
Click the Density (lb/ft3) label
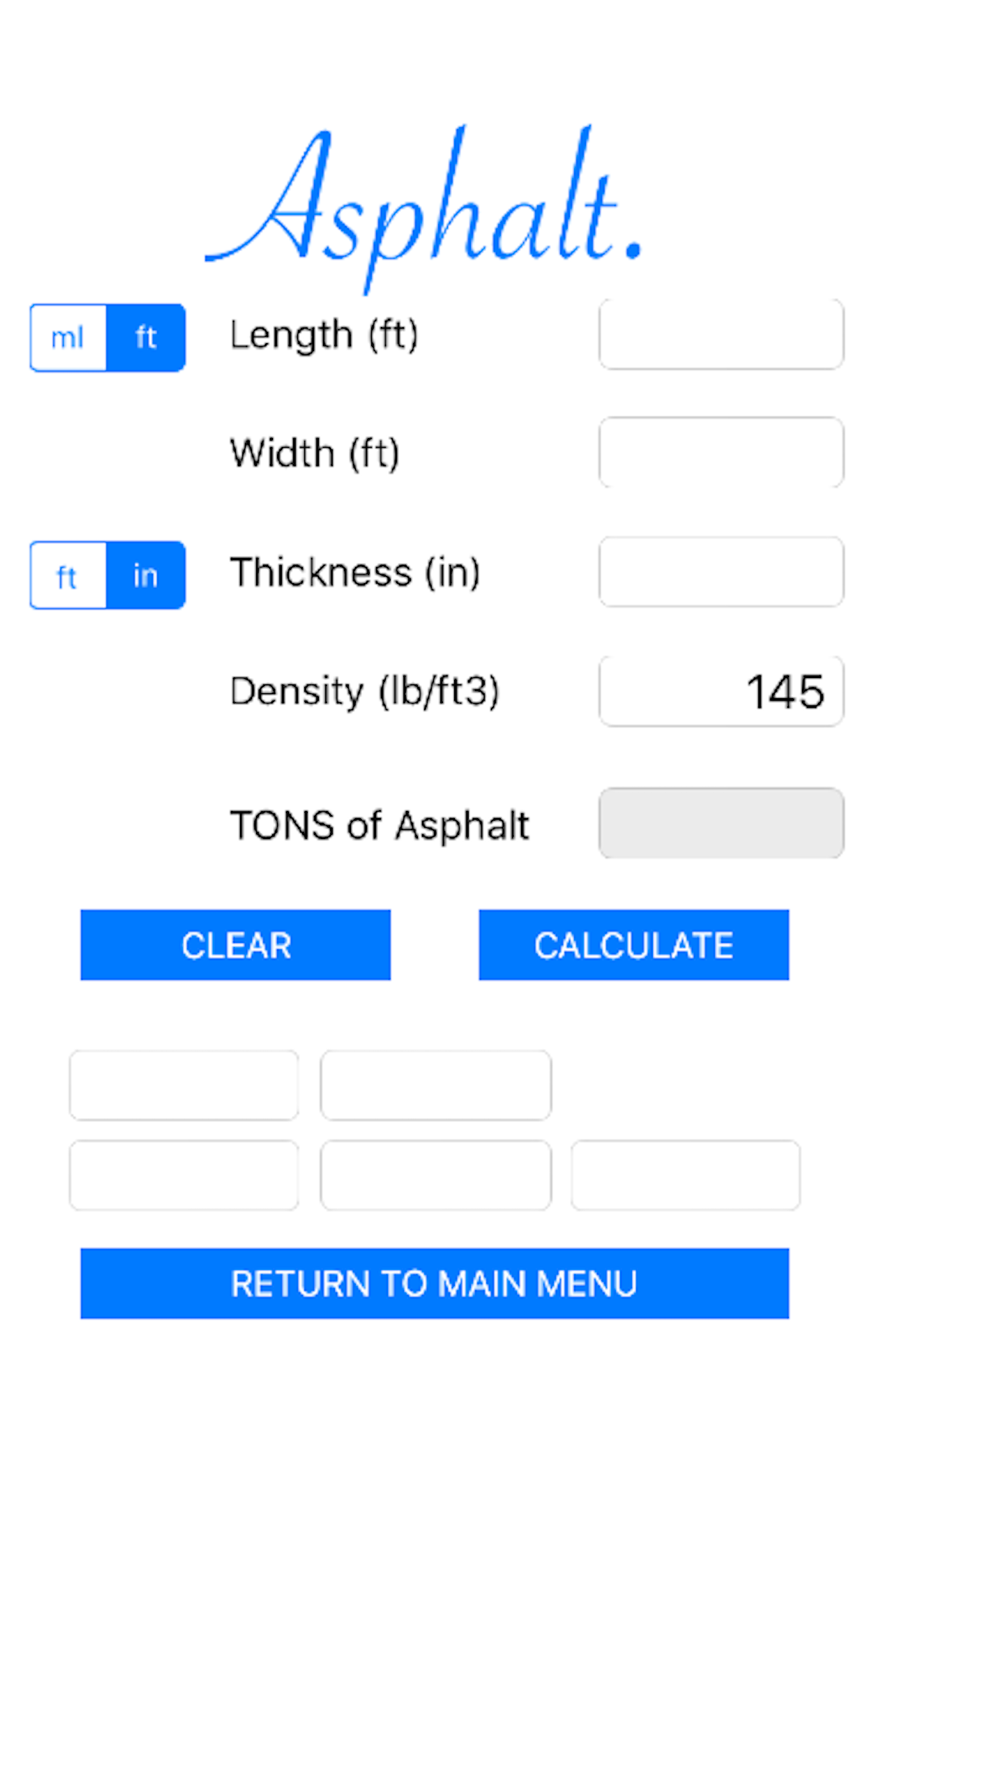tap(364, 691)
